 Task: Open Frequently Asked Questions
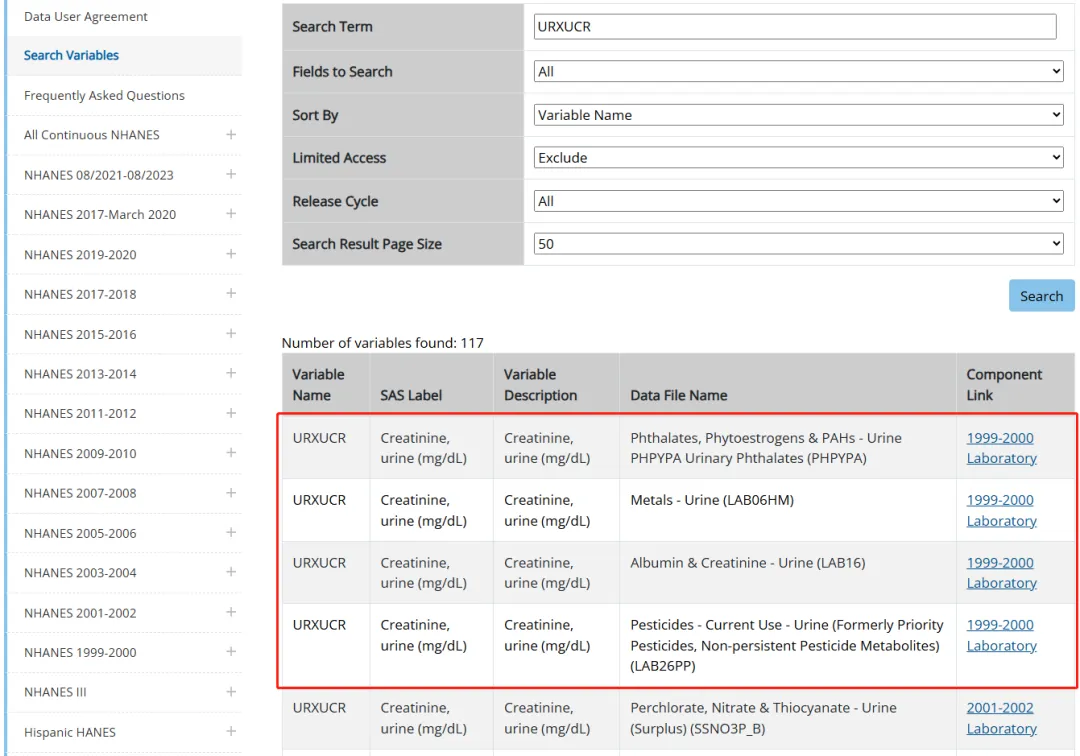(x=104, y=95)
